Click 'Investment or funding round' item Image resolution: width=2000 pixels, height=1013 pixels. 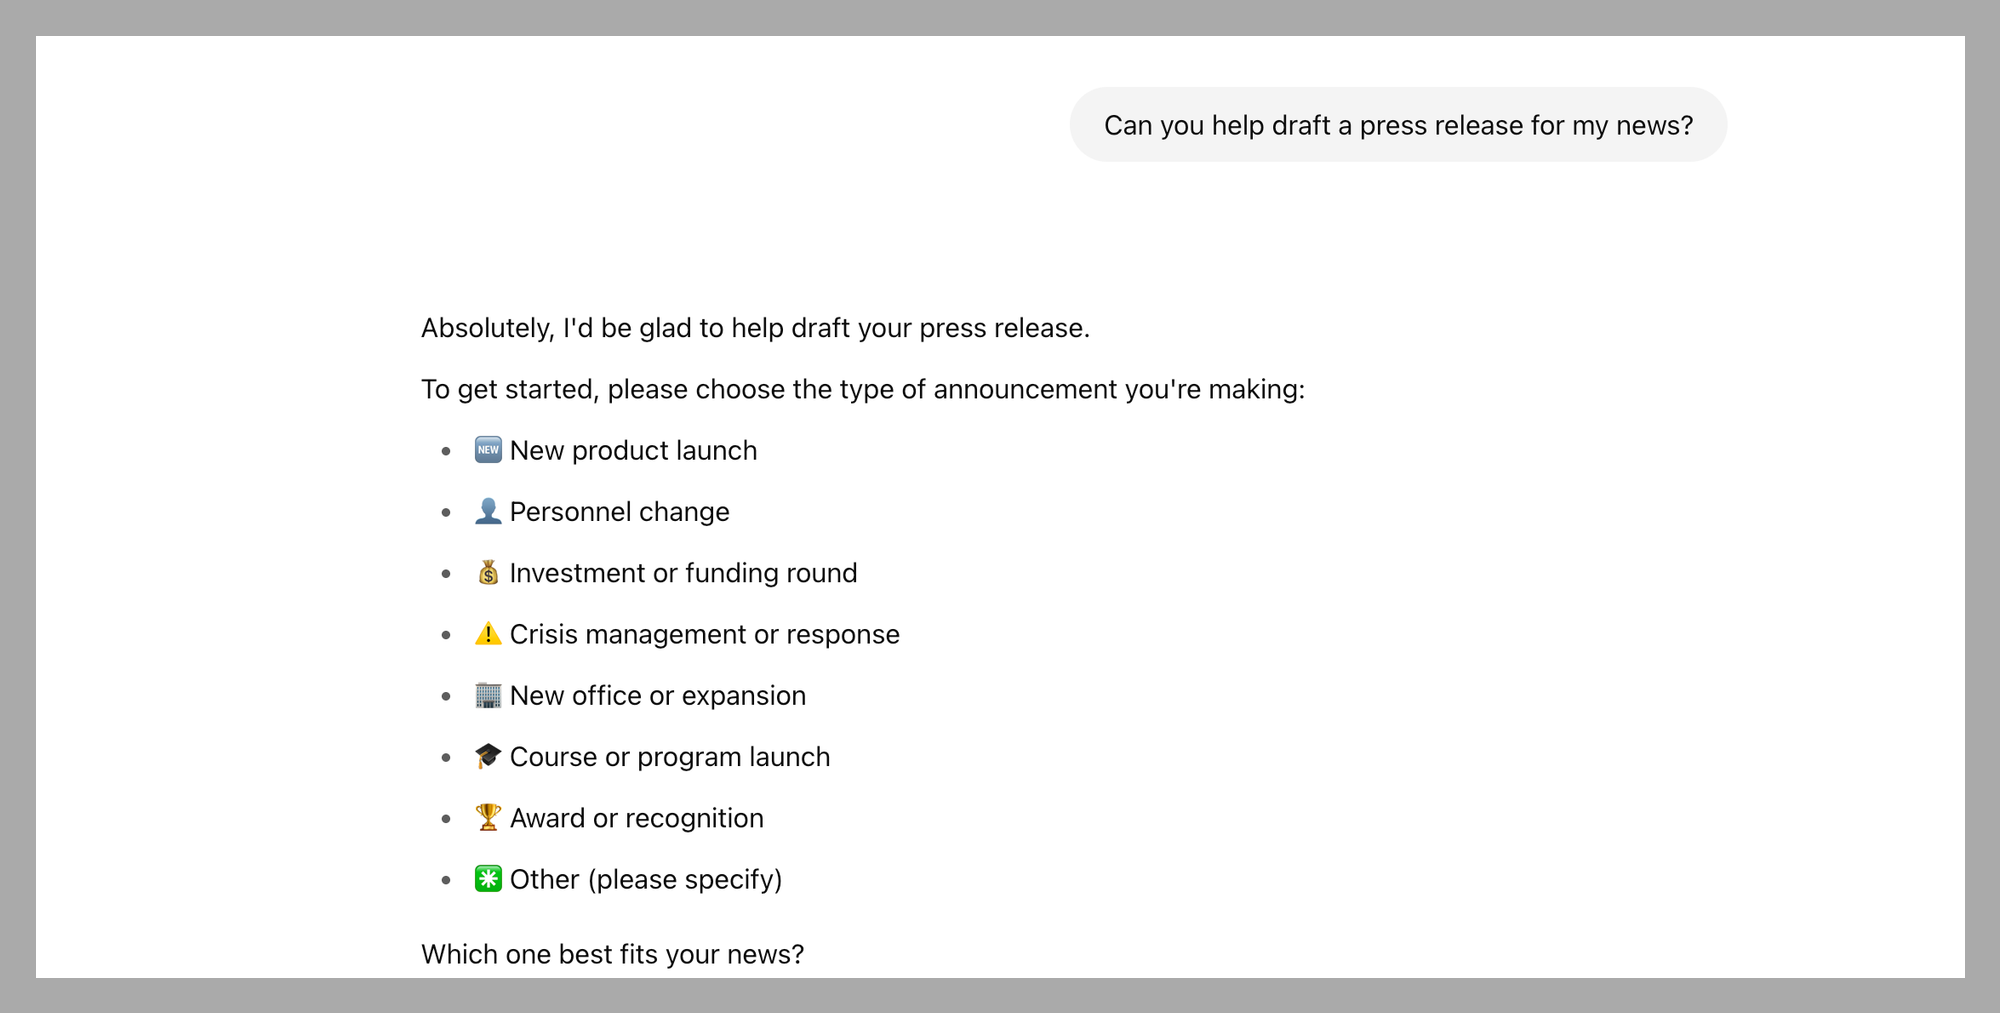click(x=683, y=573)
